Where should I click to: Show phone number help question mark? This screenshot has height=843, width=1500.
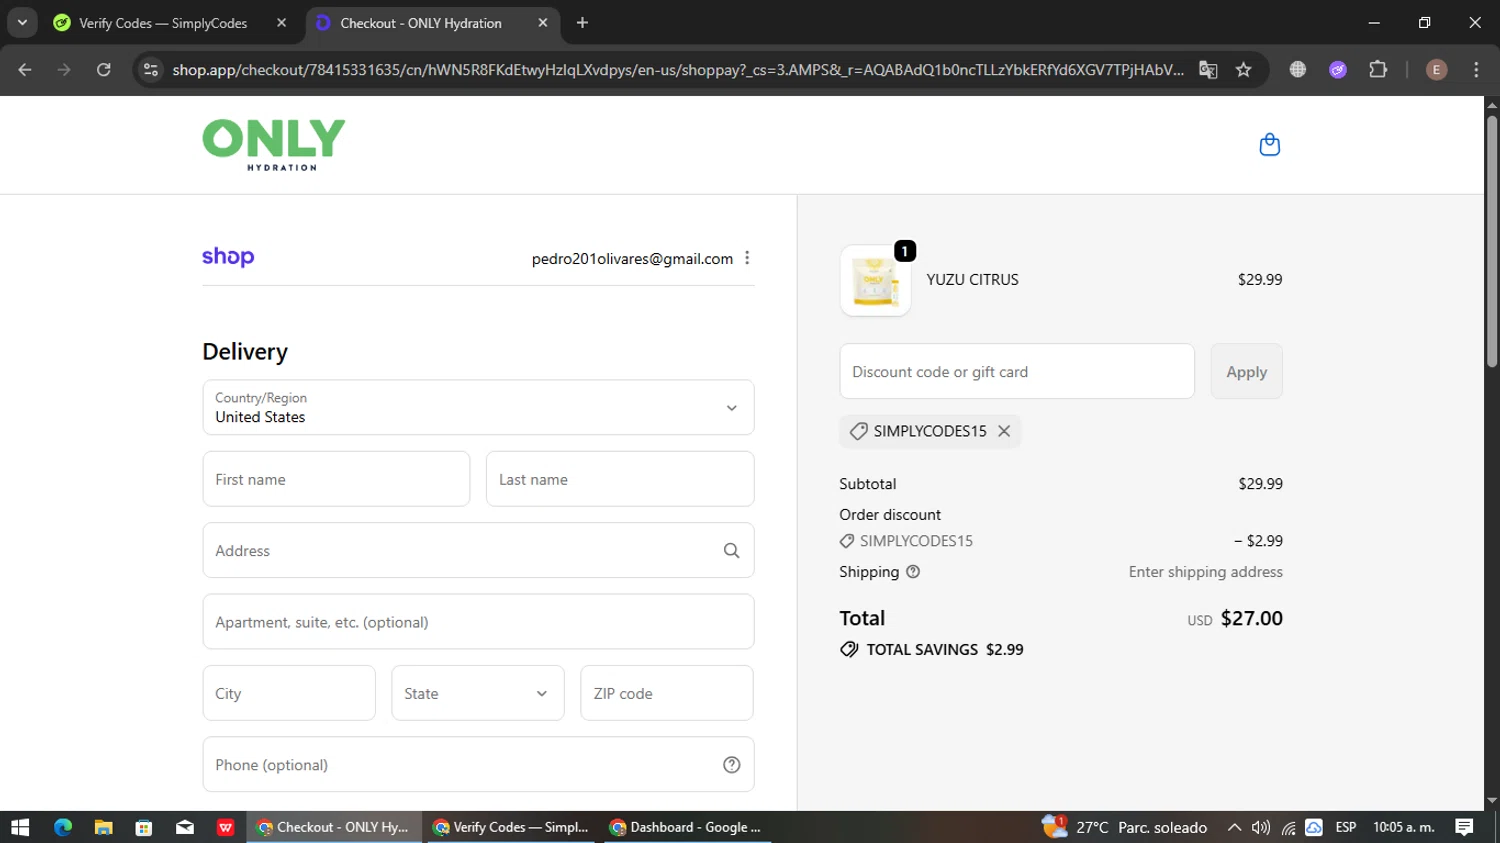click(x=731, y=765)
